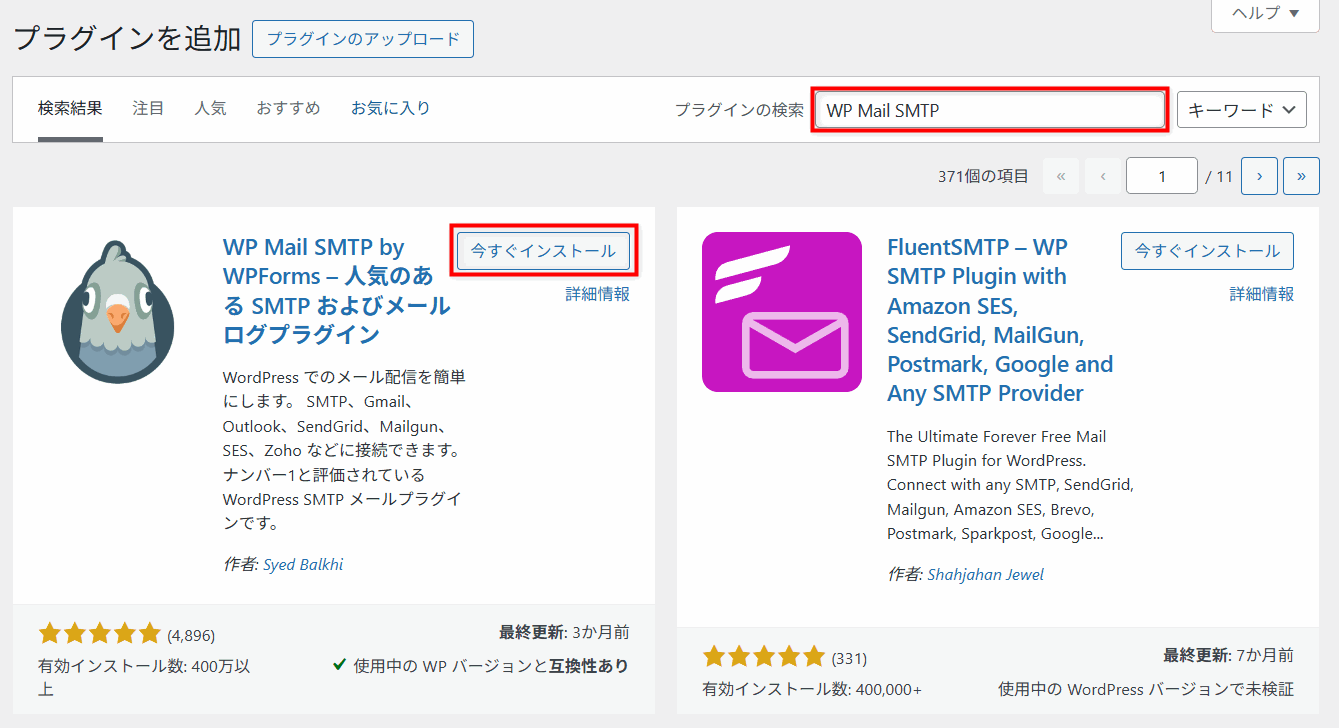Open the WP Mail SMTP by WPForms title link
Screen dimensions: 1339x728
click(336, 290)
